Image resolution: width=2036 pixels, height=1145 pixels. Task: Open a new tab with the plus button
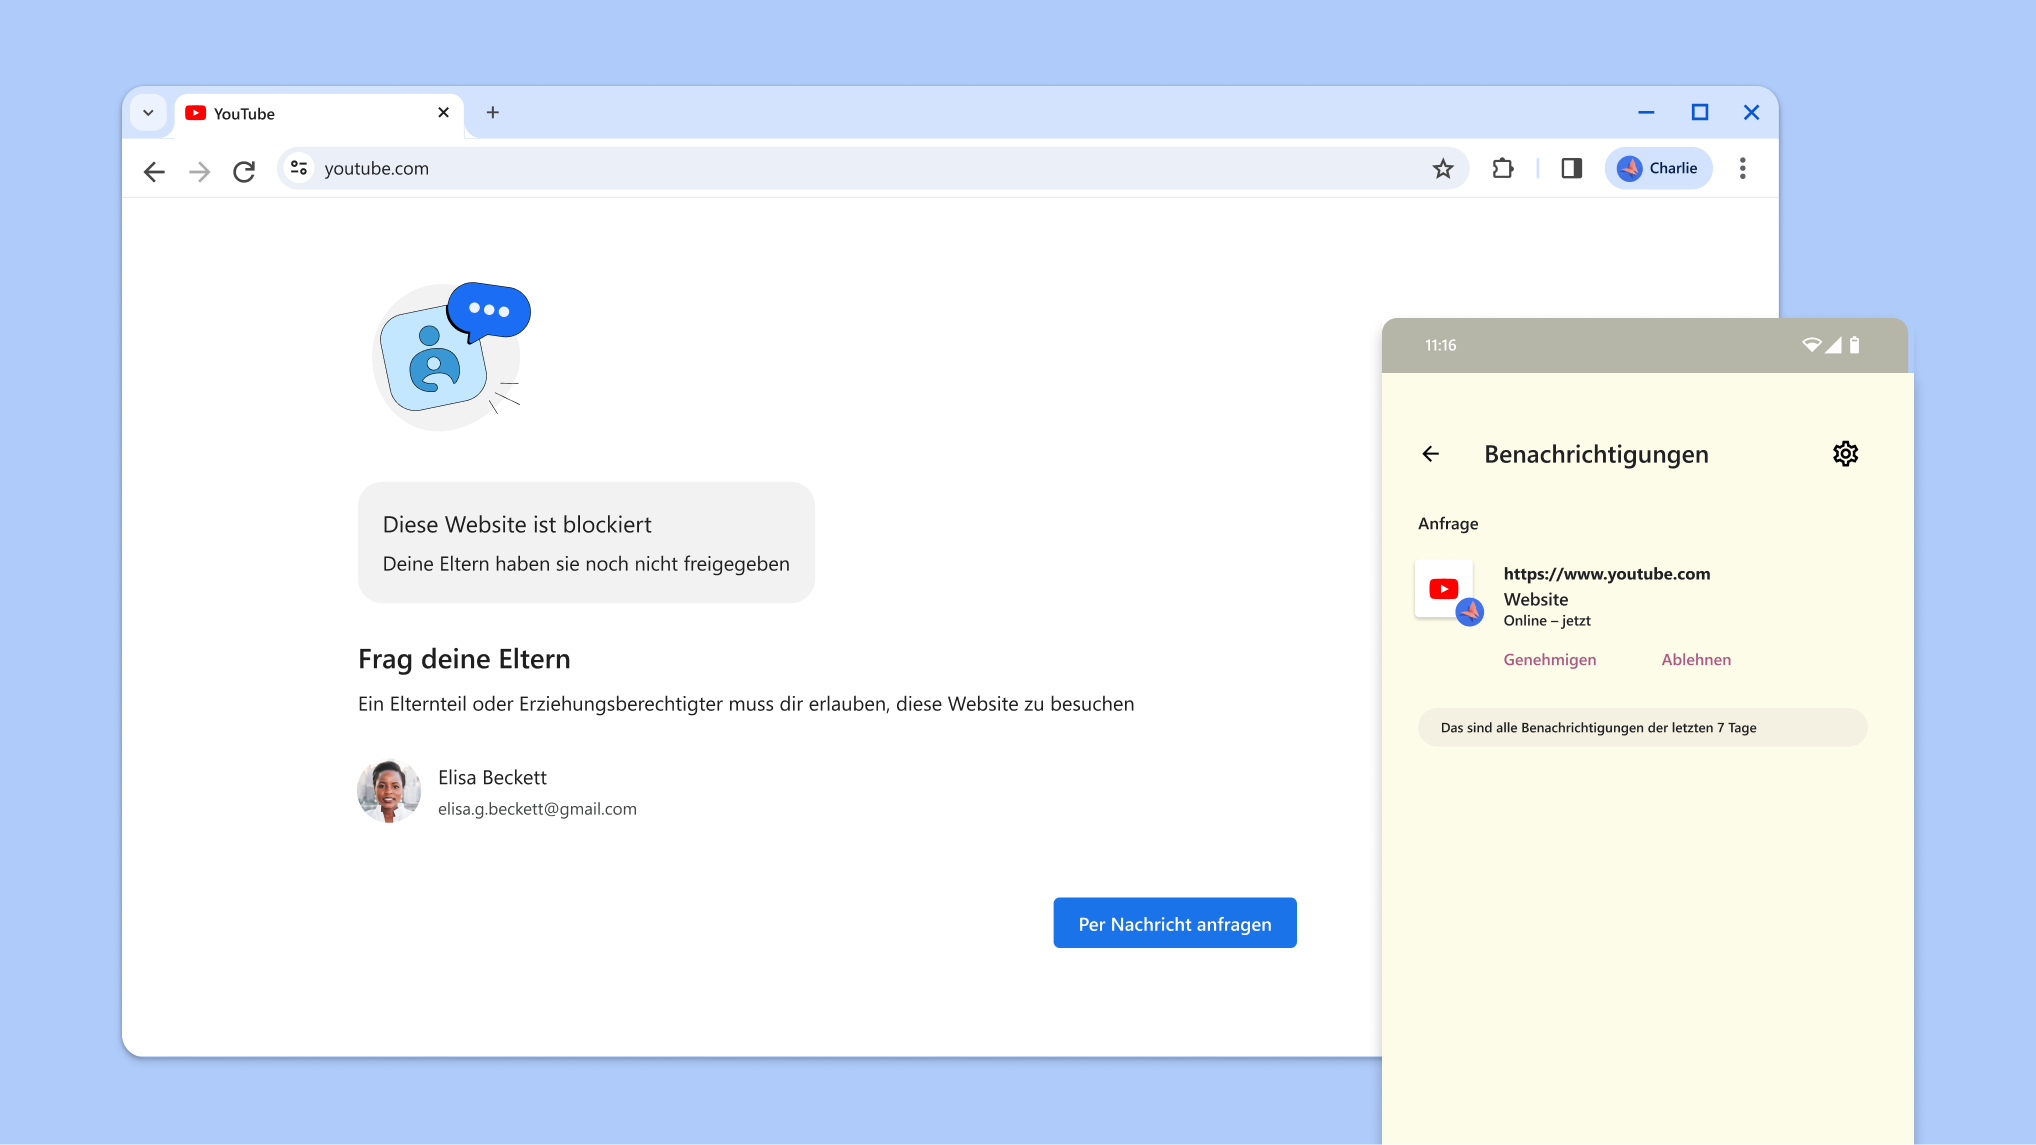click(x=492, y=112)
